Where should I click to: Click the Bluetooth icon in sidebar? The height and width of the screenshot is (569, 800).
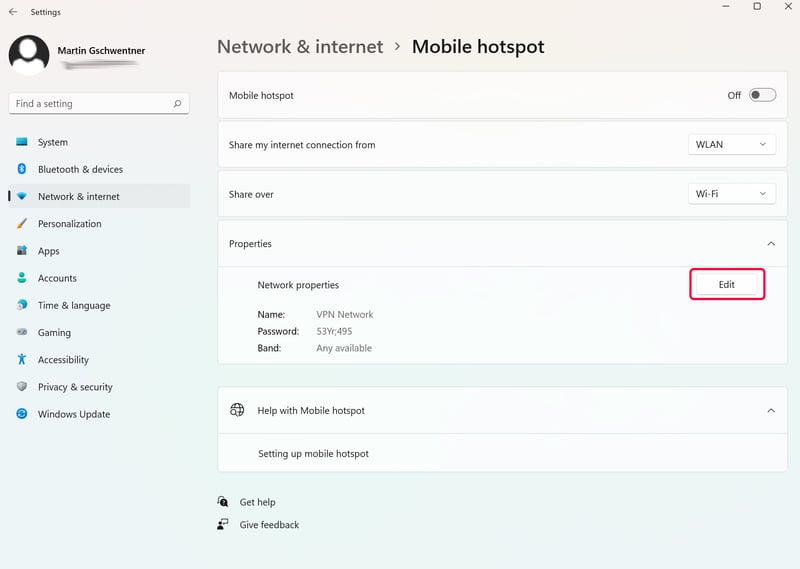(x=21, y=169)
